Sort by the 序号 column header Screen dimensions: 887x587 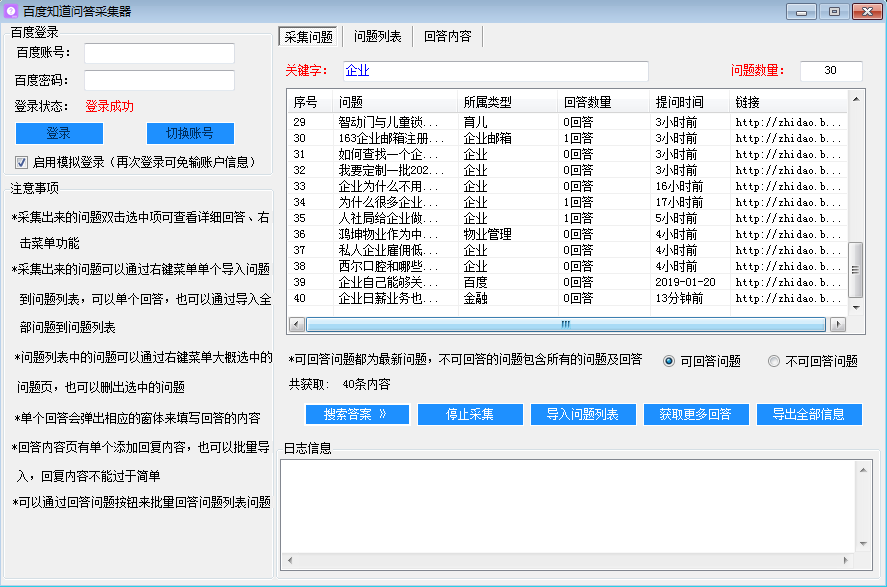[310, 102]
